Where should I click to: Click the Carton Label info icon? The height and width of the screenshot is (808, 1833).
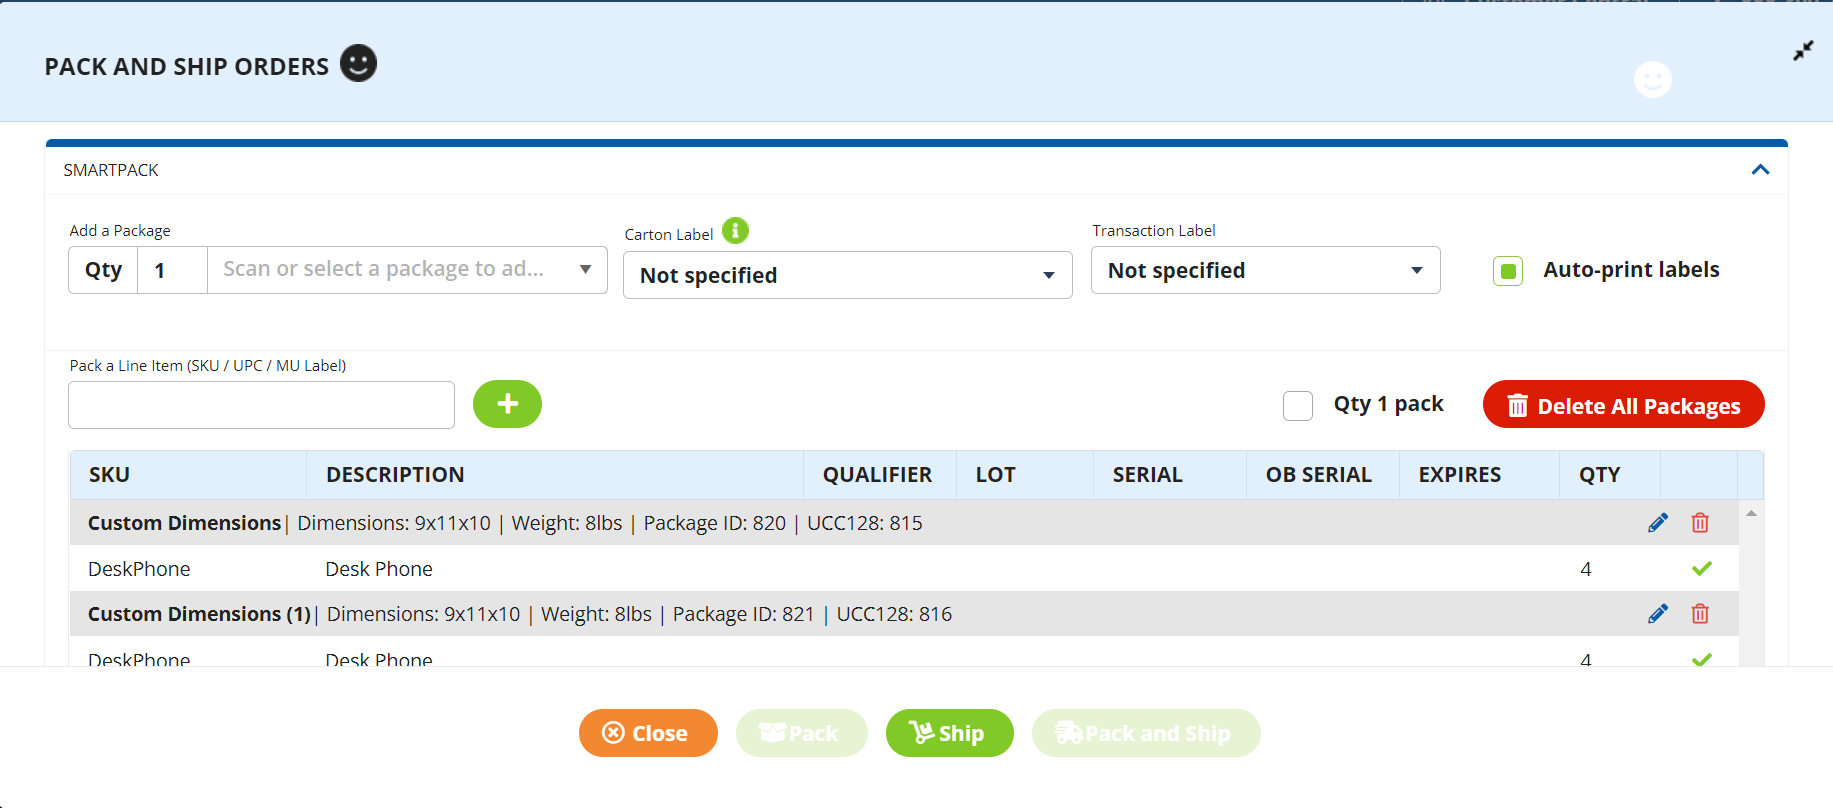[735, 231]
